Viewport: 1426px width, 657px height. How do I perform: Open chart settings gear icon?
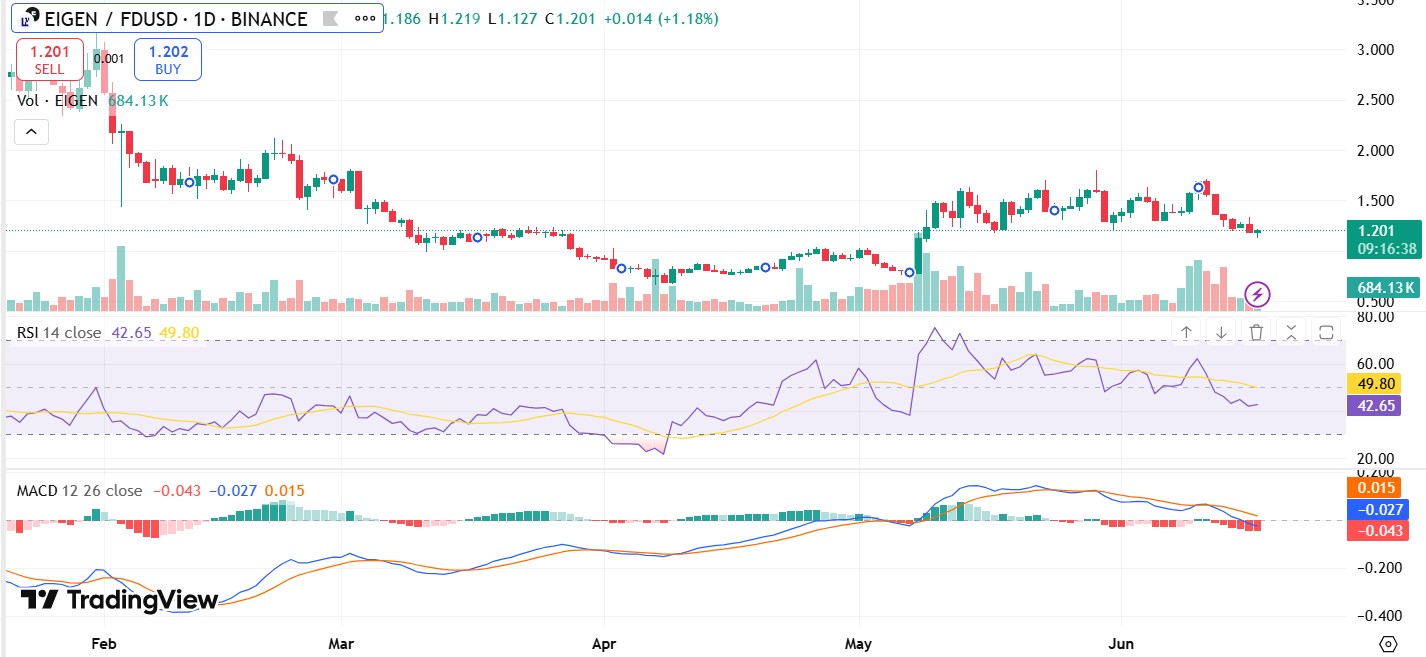coord(1388,643)
